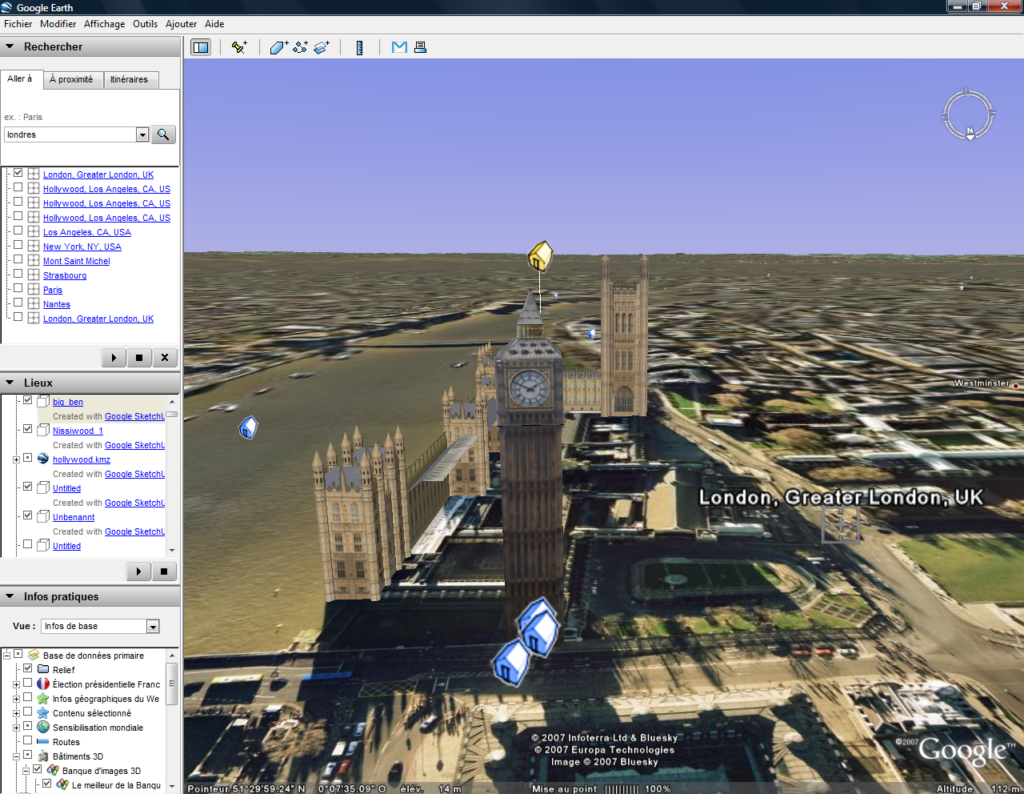The height and width of the screenshot is (794, 1024).
Task: Click the big_ben model icon in Lieux
Action: click(43, 402)
